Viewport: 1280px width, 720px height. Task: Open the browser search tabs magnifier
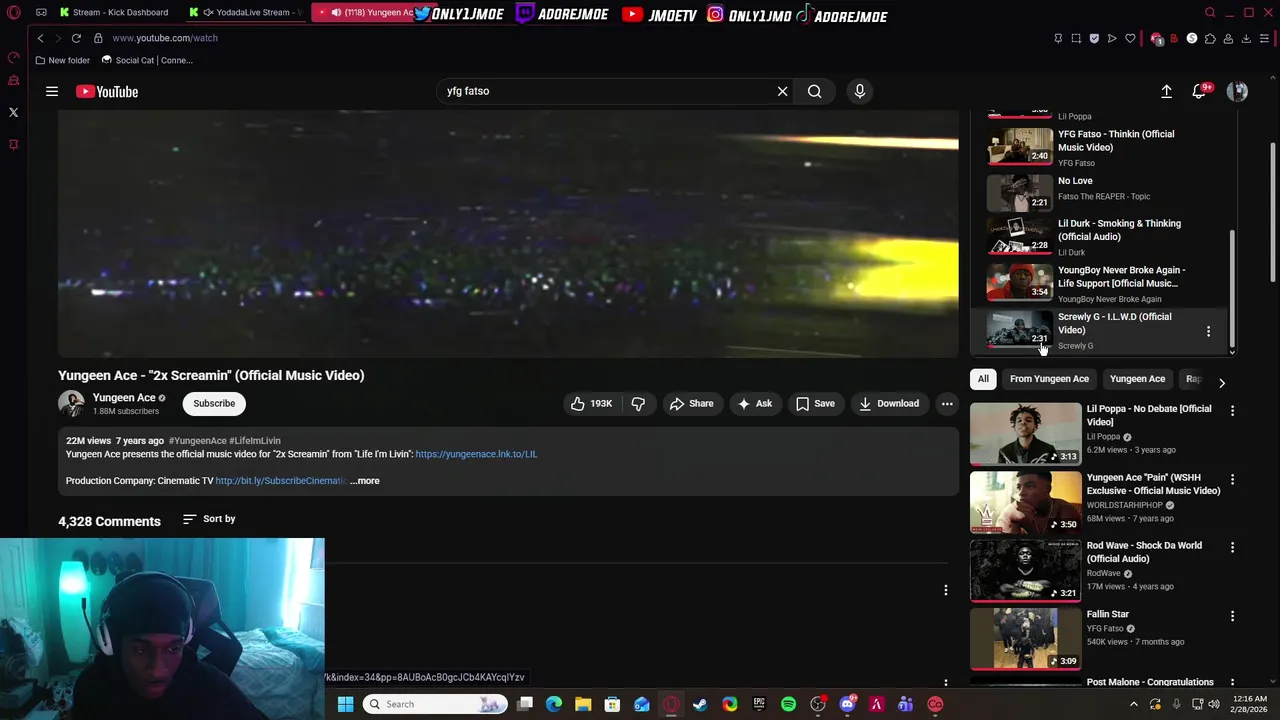[1210, 13]
